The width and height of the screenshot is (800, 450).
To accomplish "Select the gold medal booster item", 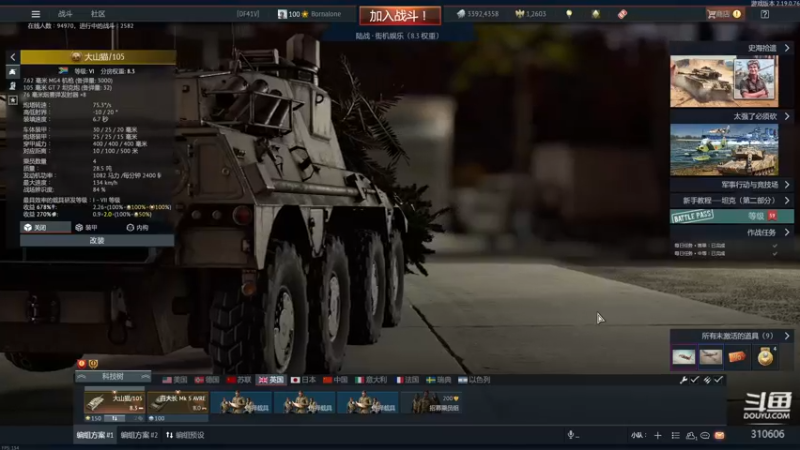I will pyautogui.click(x=765, y=357).
